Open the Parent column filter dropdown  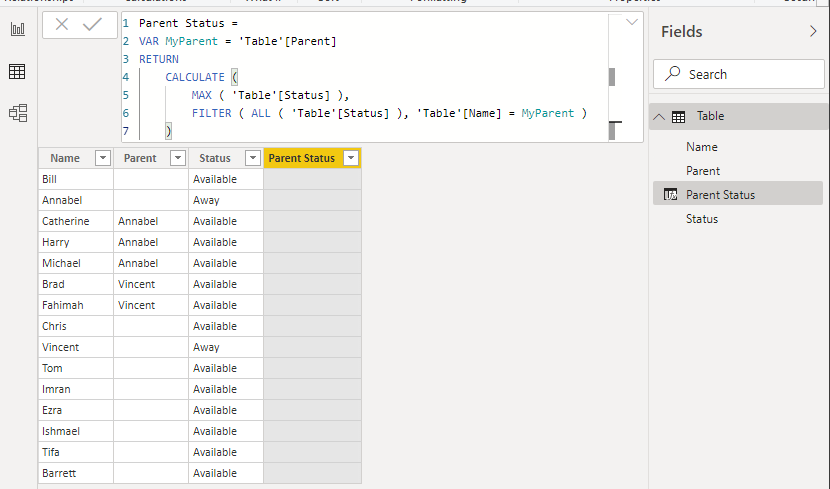coord(178,158)
